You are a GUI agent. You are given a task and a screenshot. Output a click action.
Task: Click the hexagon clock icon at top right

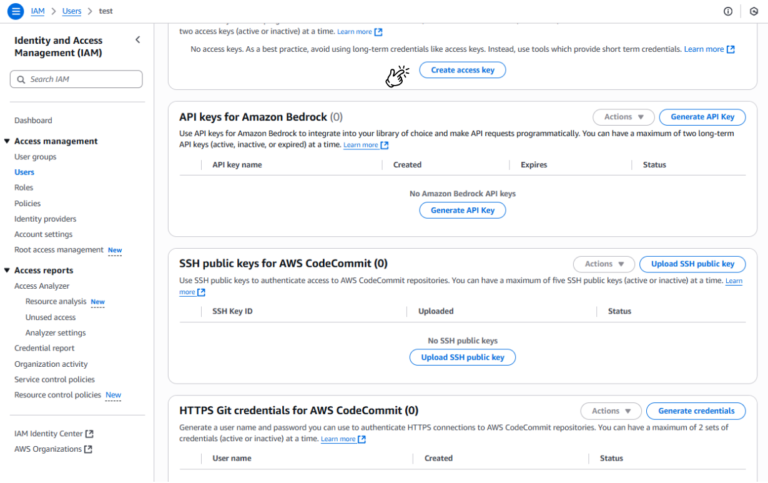753,11
